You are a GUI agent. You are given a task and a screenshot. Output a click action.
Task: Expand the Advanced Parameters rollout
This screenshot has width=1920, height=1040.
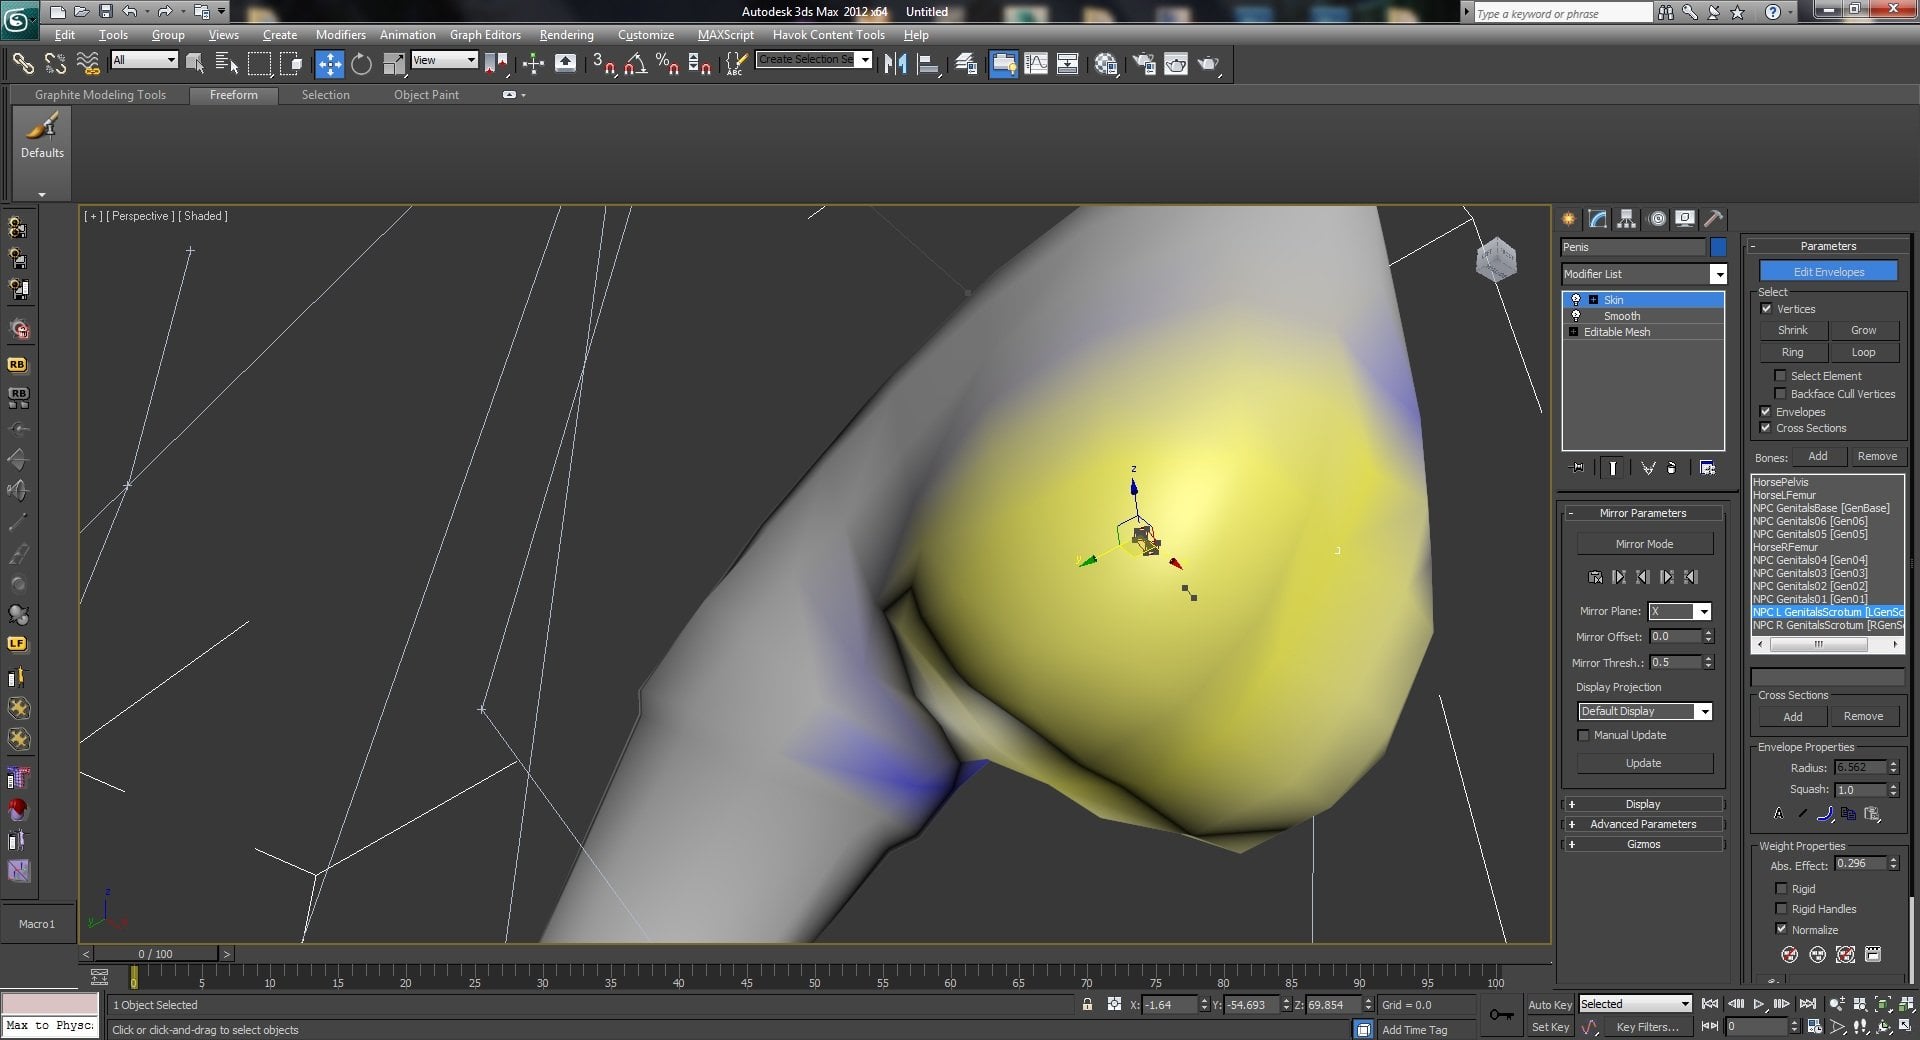pos(1643,824)
